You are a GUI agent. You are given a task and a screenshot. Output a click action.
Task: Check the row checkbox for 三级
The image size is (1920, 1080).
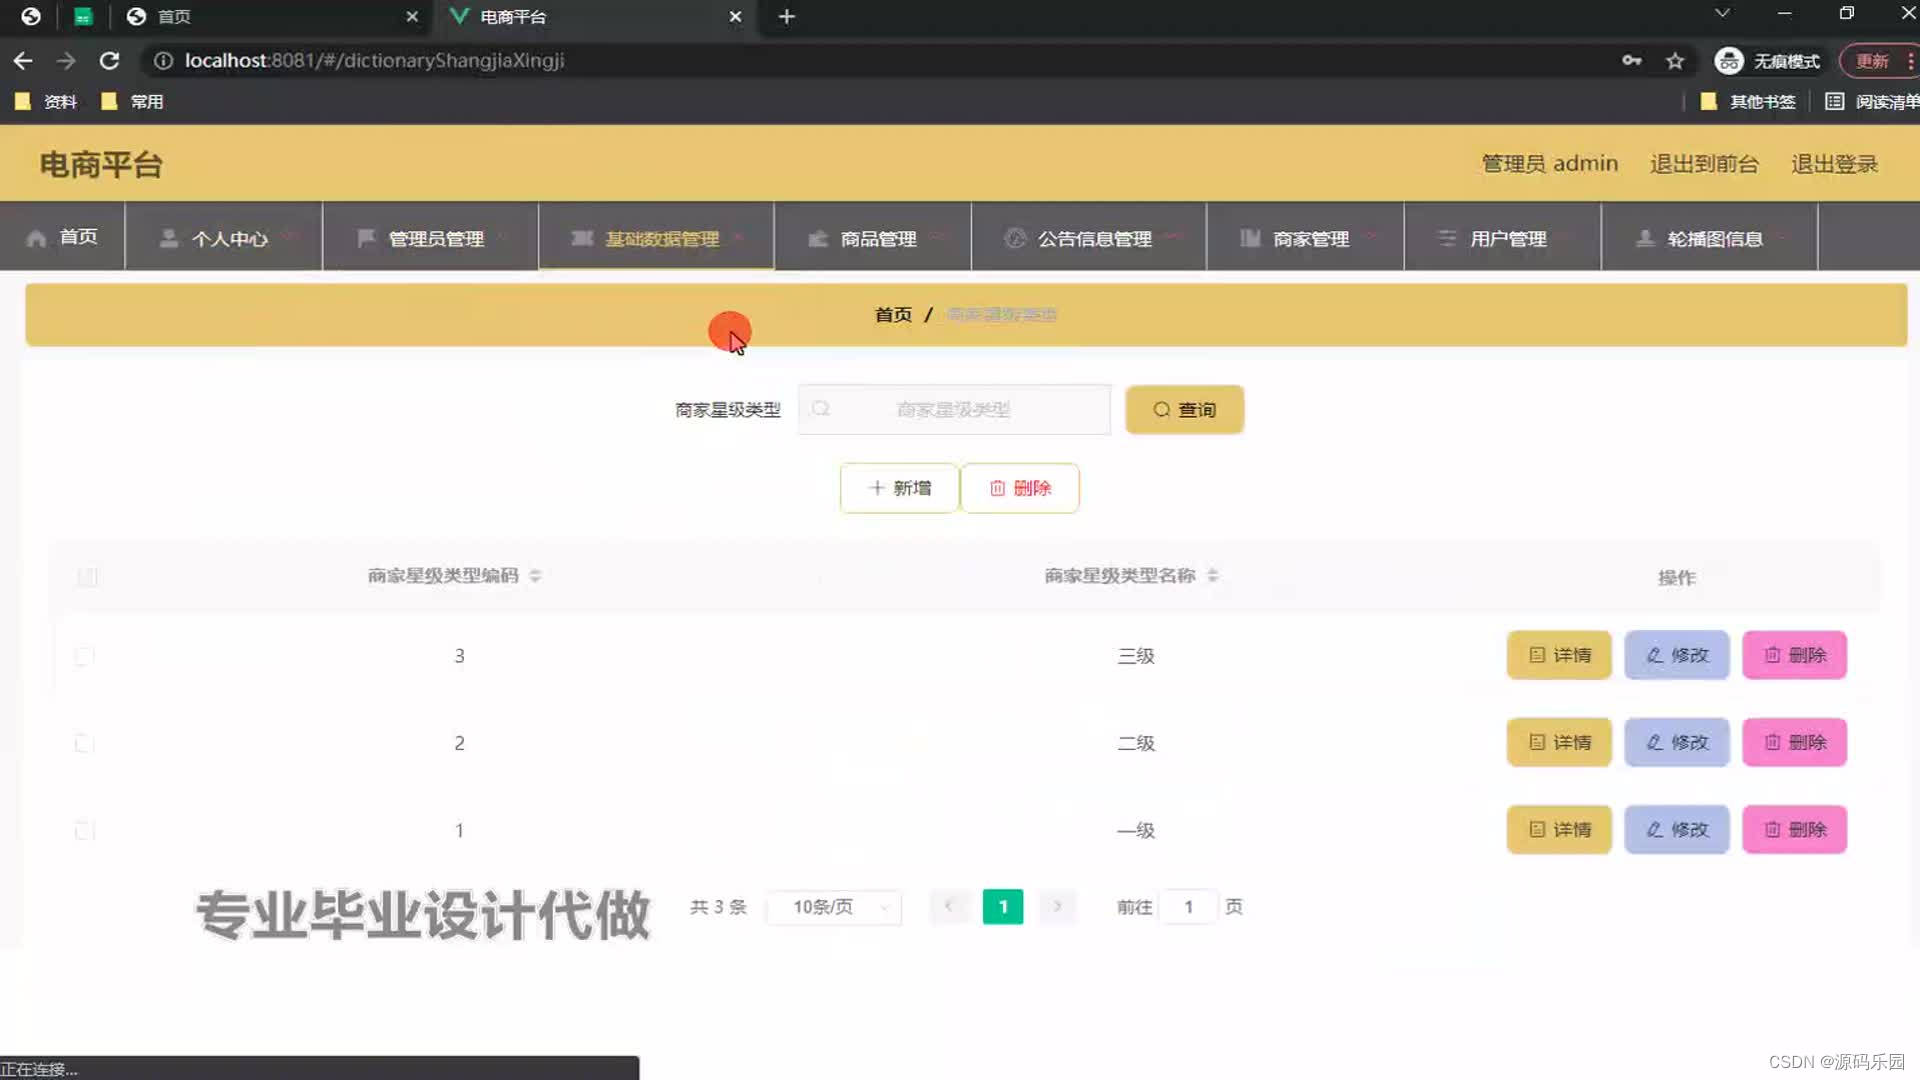pyautogui.click(x=84, y=656)
